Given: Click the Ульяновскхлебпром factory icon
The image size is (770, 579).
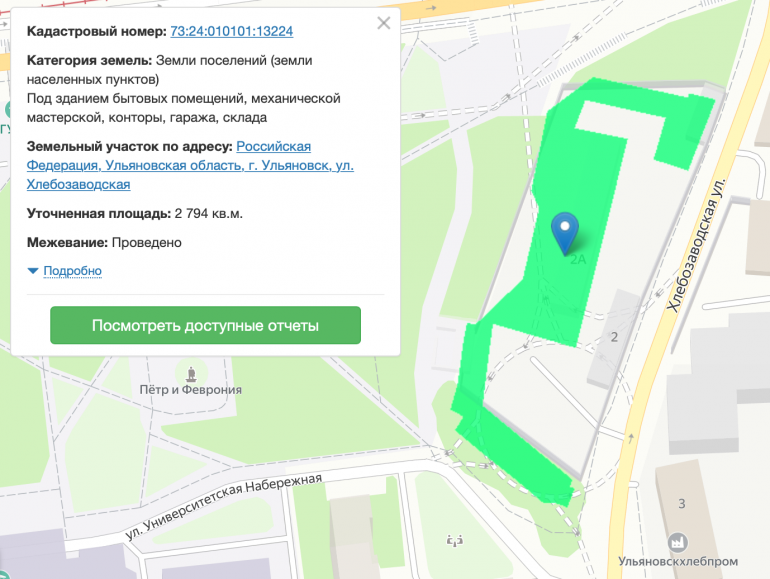Looking at the screenshot, I should coord(677,541).
